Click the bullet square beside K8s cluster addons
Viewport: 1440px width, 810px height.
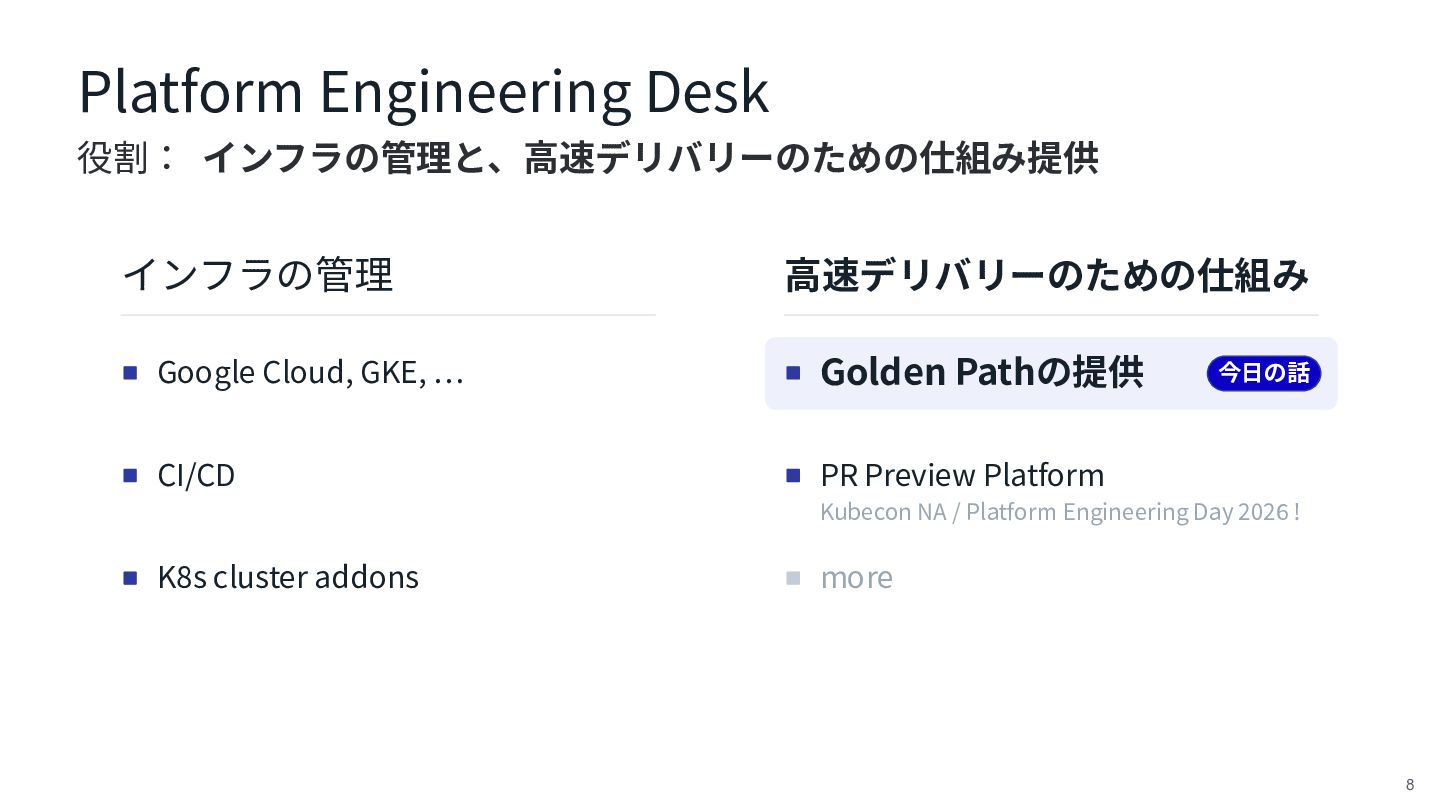click(x=130, y=578)
